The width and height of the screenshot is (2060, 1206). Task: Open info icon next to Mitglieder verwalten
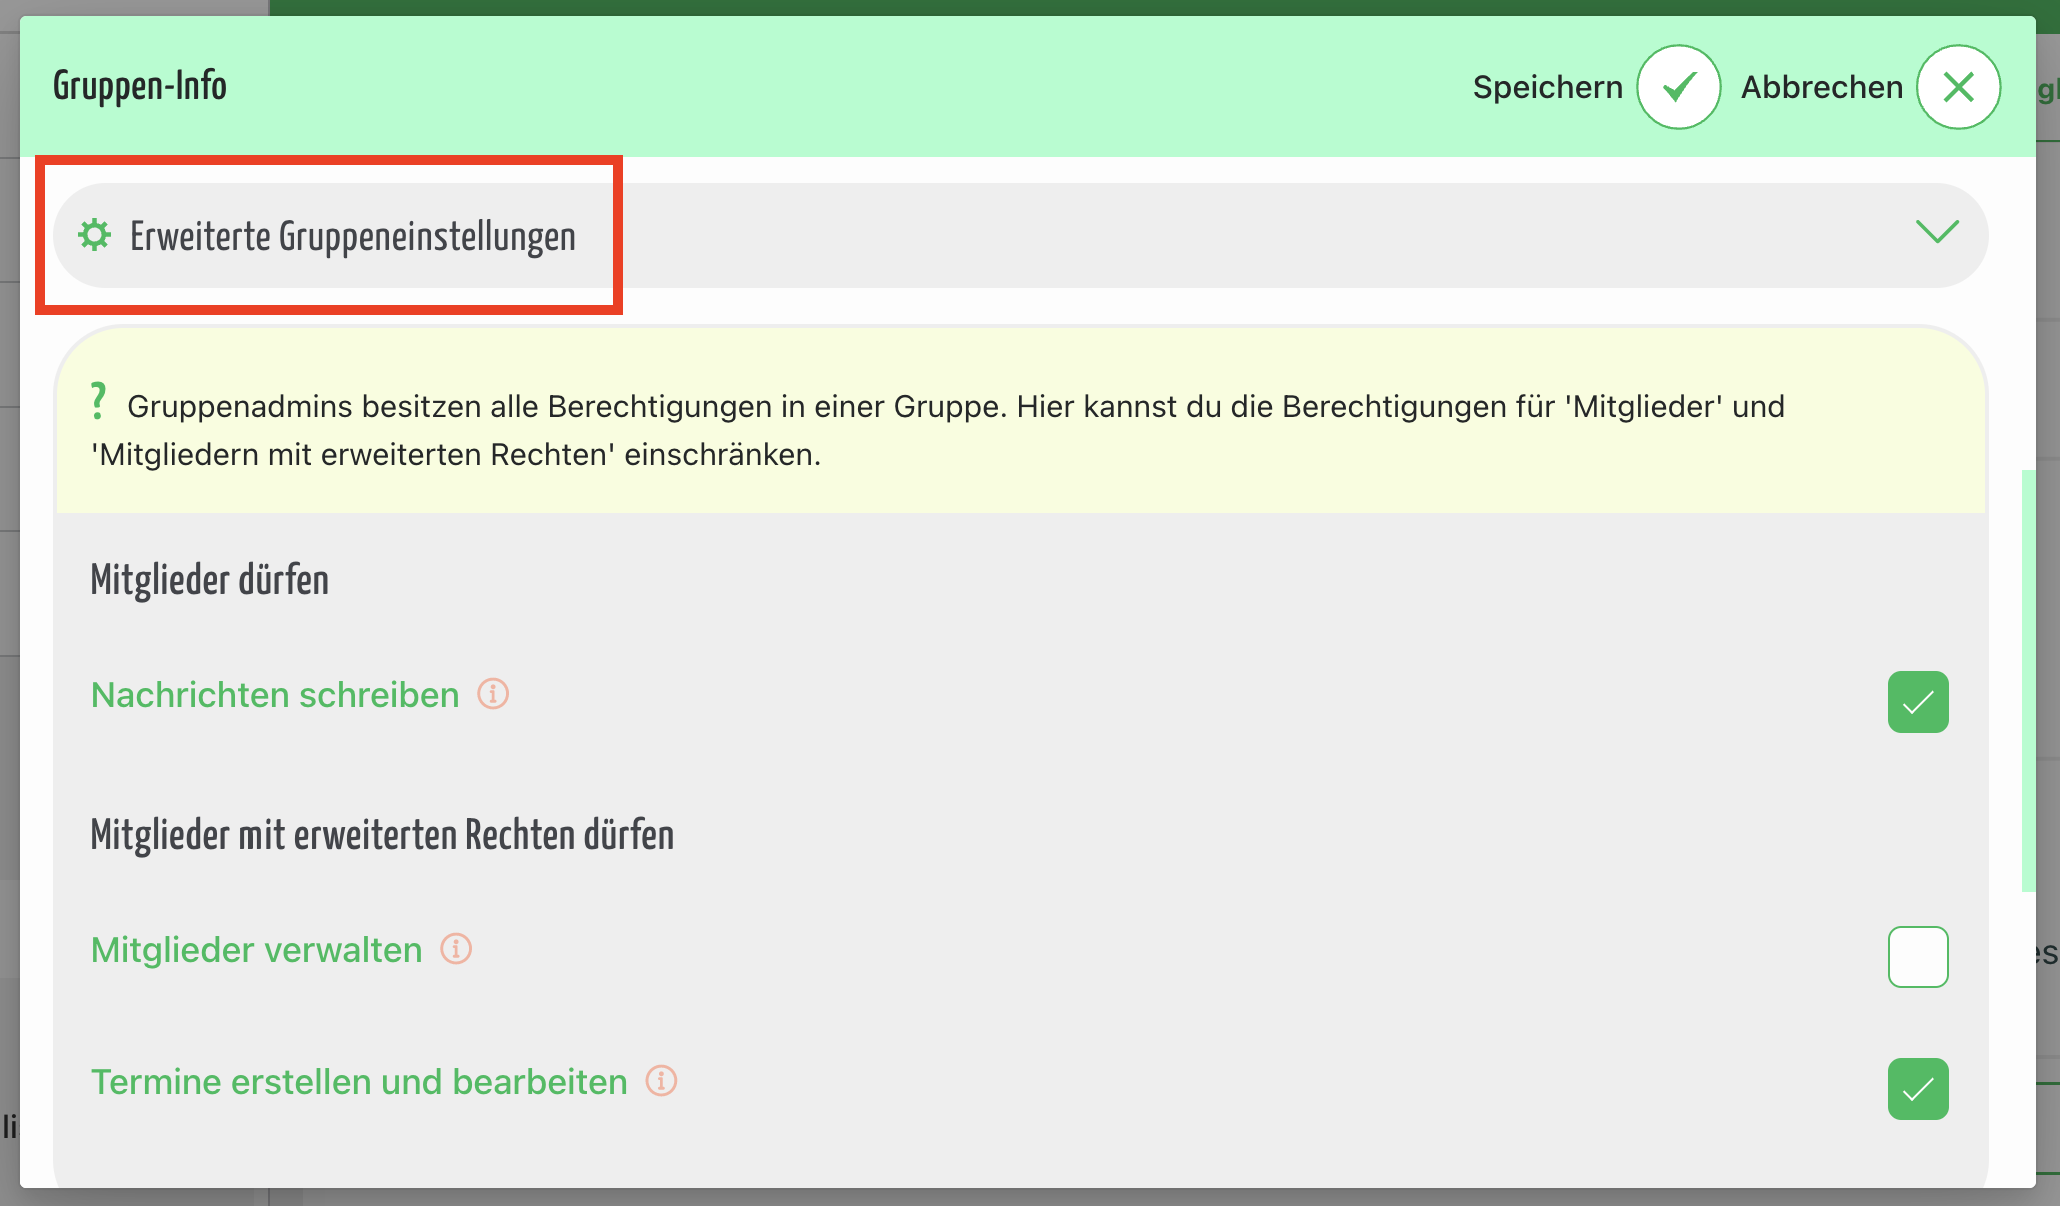456,948
